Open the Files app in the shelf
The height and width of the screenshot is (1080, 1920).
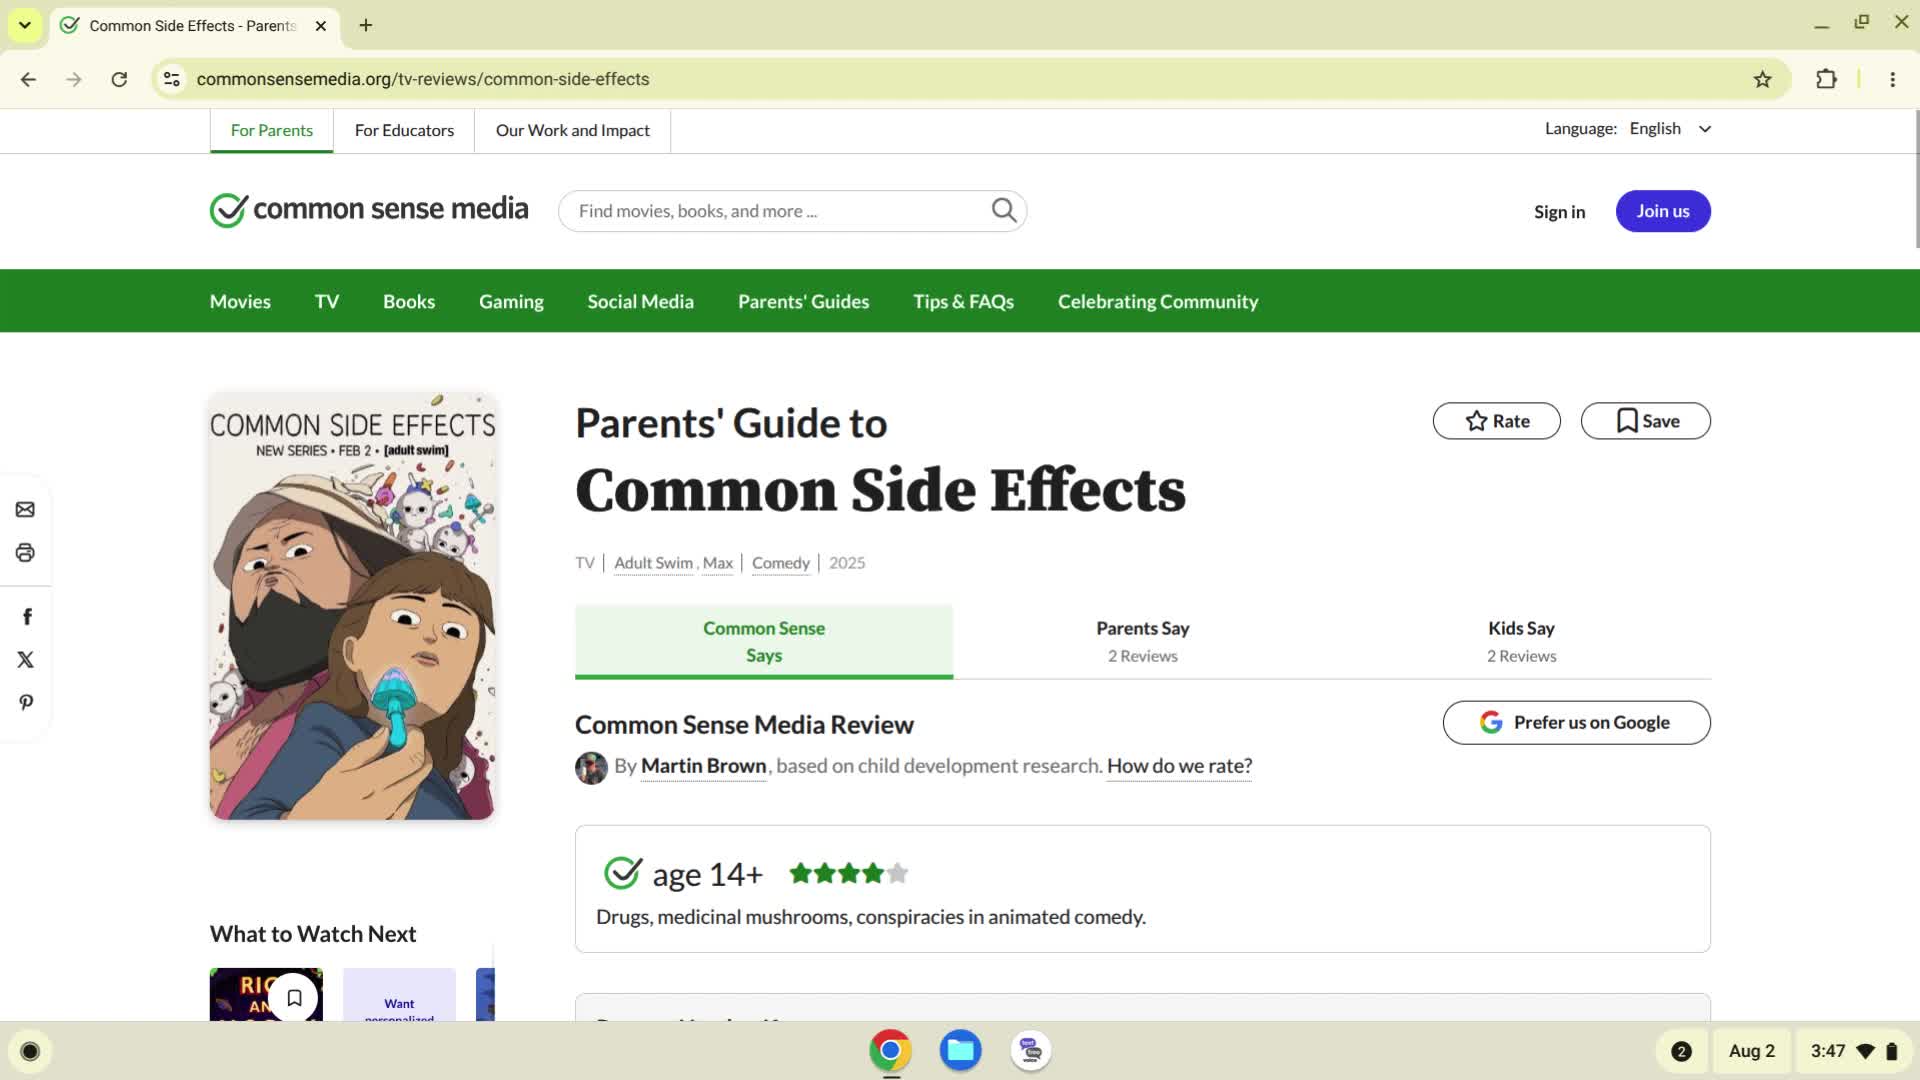click(960, 1051)
